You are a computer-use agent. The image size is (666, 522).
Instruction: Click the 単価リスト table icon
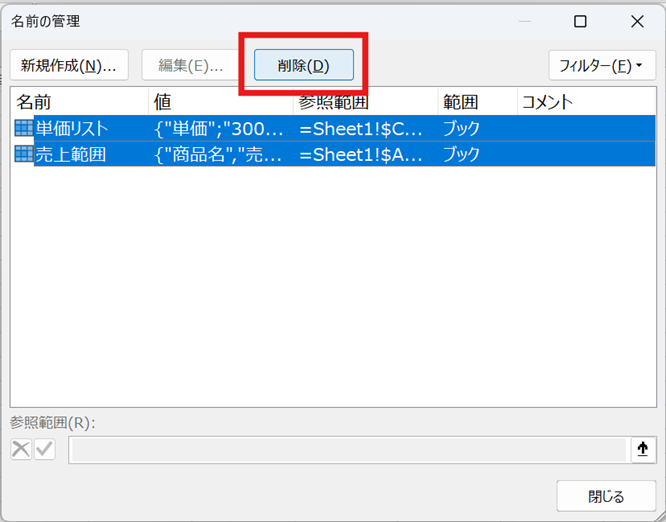pyautogui.click(x=23, y=128)
